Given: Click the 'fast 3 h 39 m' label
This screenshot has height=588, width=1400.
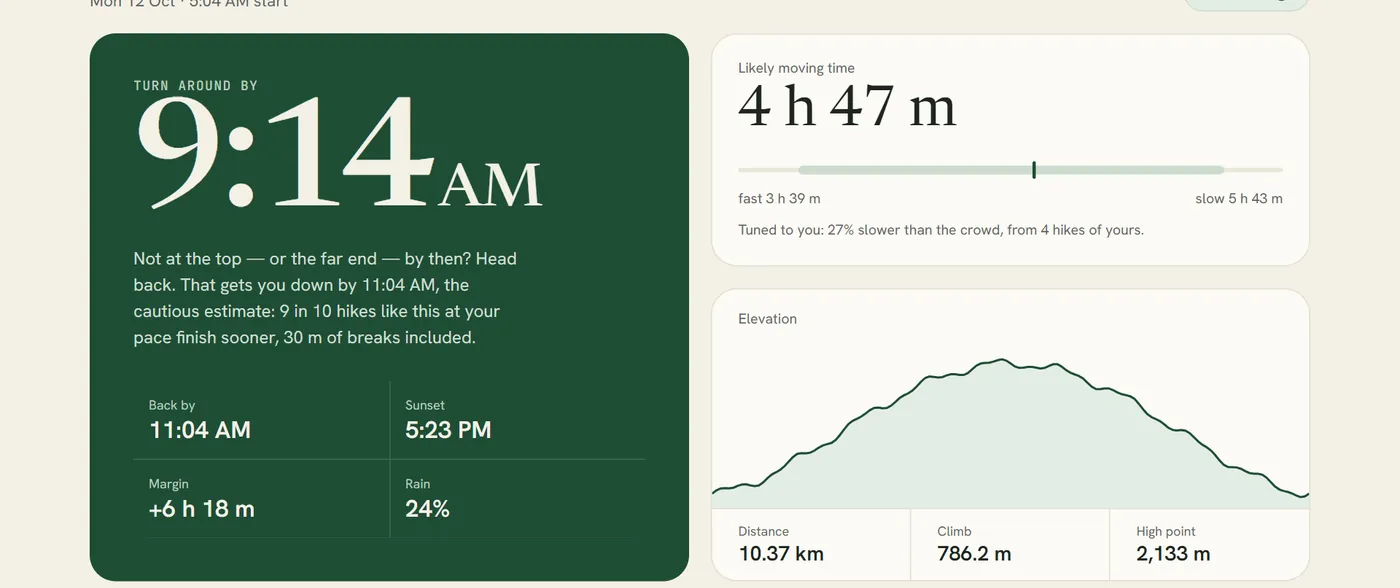Looking at the screenshot, I should [779, 199].
